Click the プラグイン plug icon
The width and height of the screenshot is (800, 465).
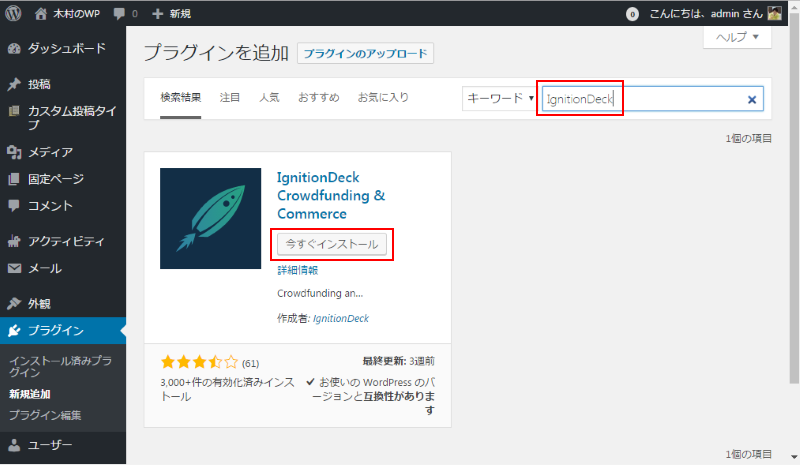(14, 331)
